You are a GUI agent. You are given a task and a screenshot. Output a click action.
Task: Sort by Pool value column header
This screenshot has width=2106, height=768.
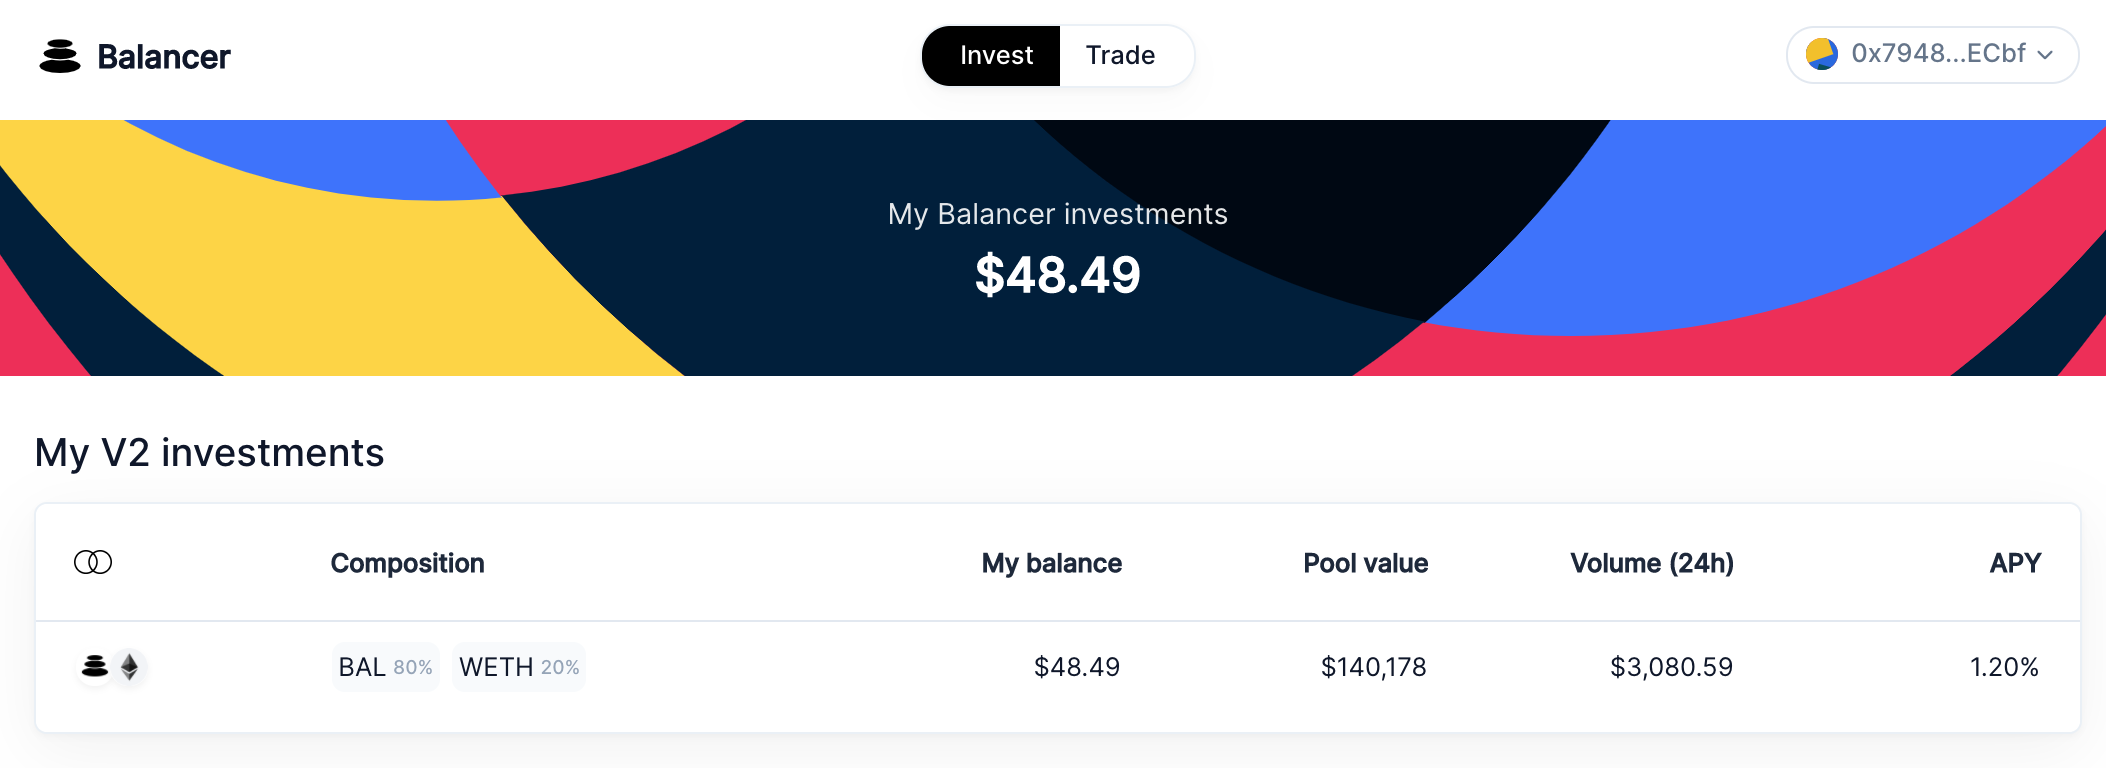tap(1365, 563)
